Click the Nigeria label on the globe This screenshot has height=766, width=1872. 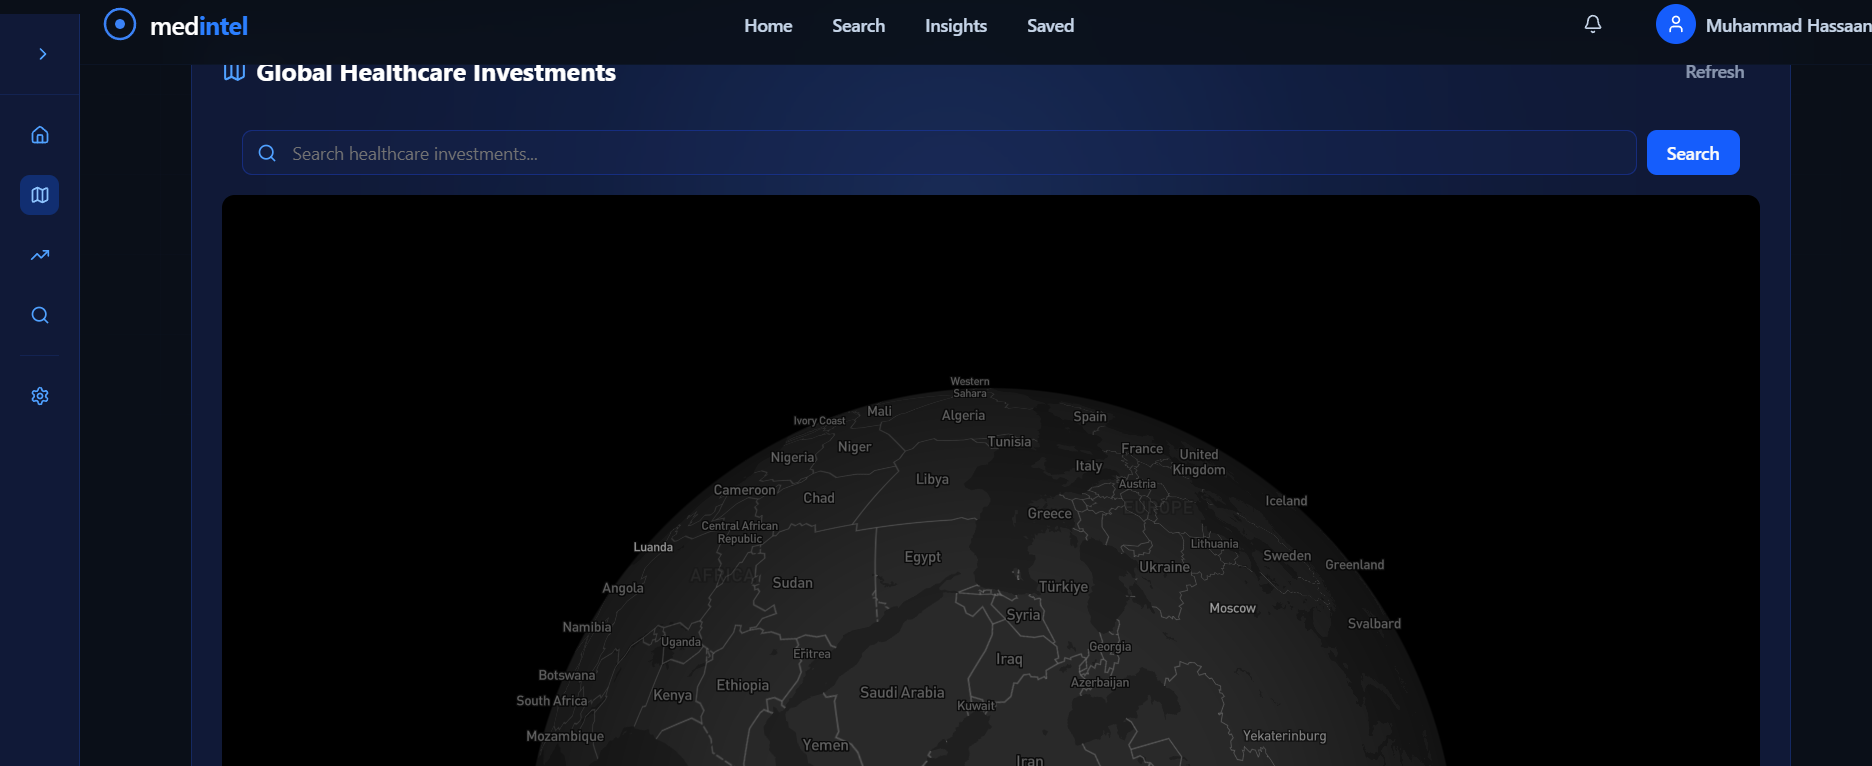792,457
